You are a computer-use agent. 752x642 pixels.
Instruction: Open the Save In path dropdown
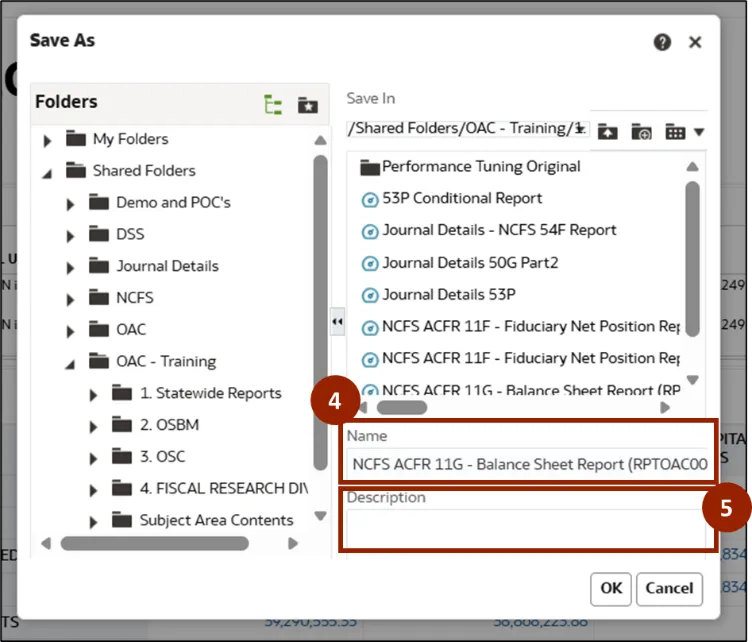tap(581, 130)
